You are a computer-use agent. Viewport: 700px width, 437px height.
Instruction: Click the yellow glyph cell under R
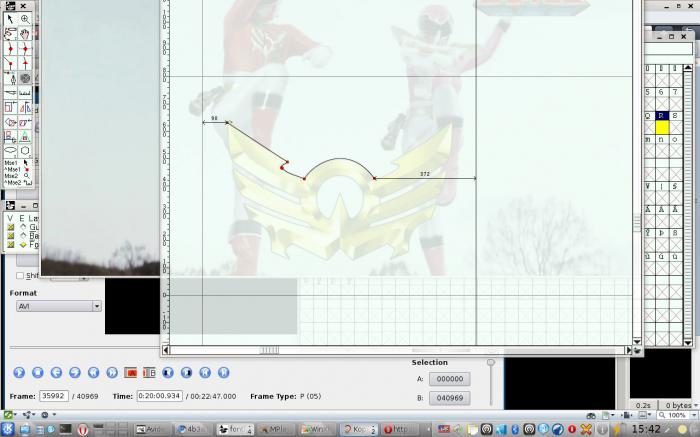tap(662, 127)
